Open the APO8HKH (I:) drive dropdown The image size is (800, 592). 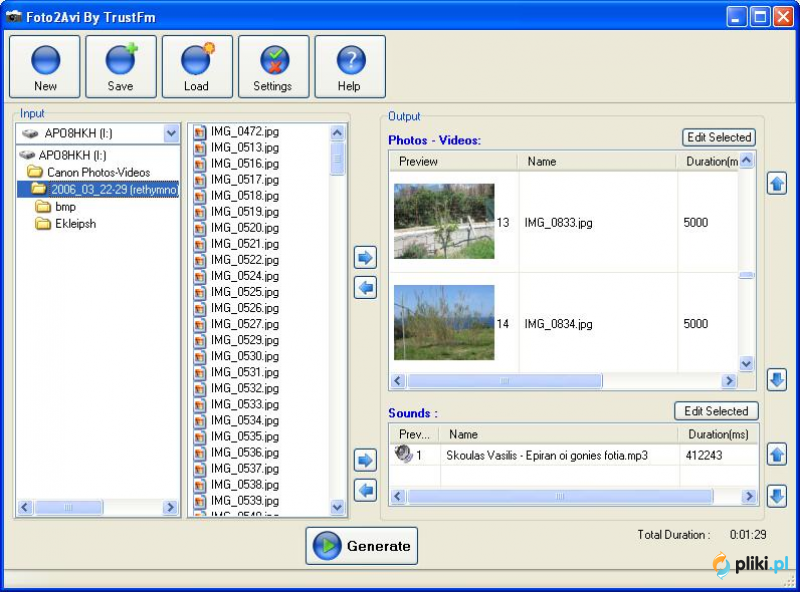171,134
